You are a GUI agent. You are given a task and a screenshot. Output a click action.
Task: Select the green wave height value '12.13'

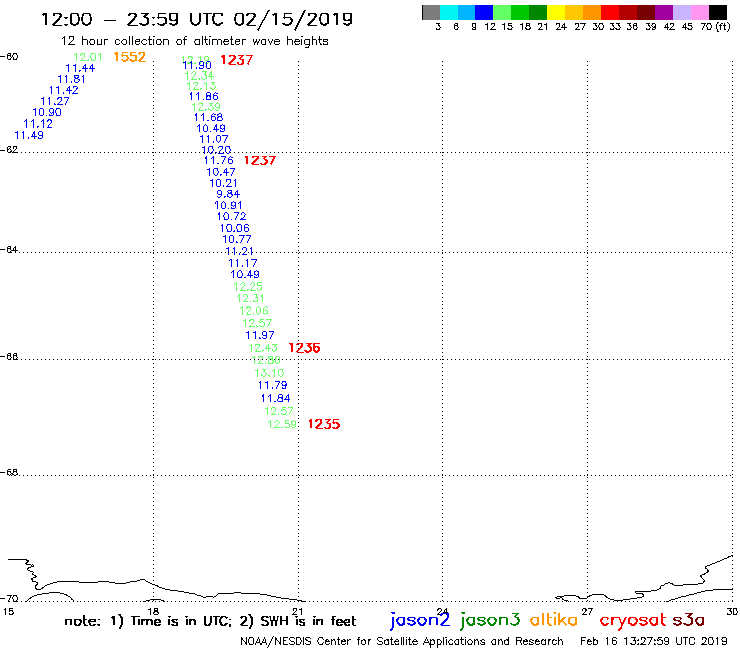click(202, 86)
